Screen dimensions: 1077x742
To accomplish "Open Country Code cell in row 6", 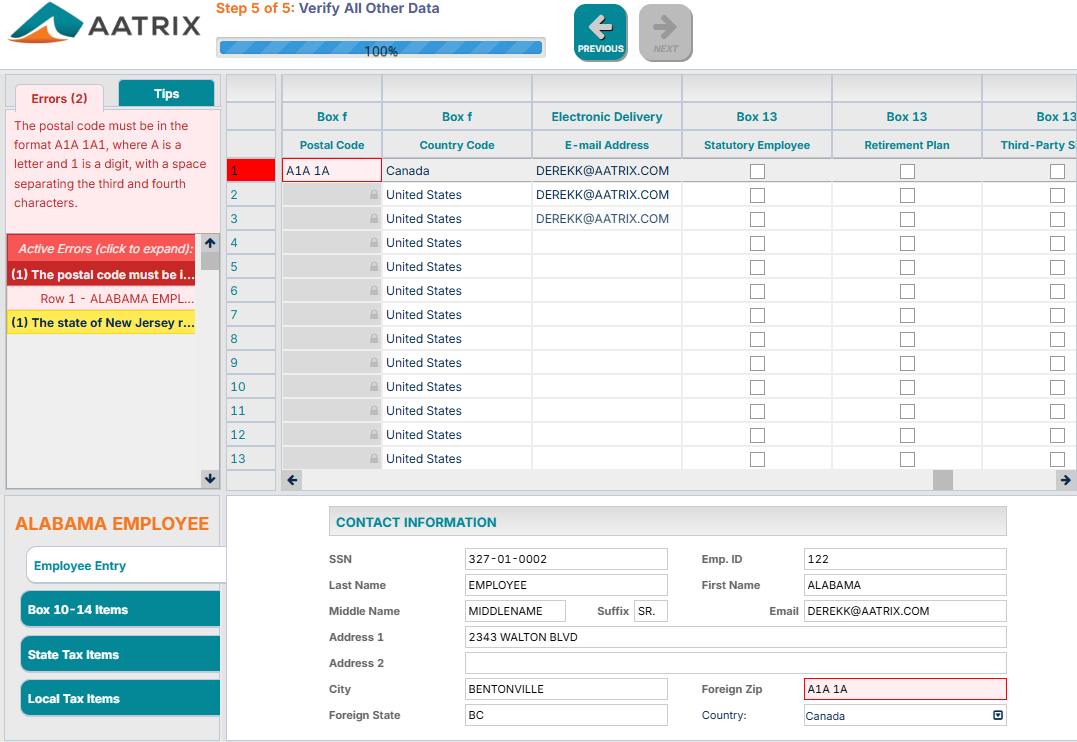I will pos(457,291).
